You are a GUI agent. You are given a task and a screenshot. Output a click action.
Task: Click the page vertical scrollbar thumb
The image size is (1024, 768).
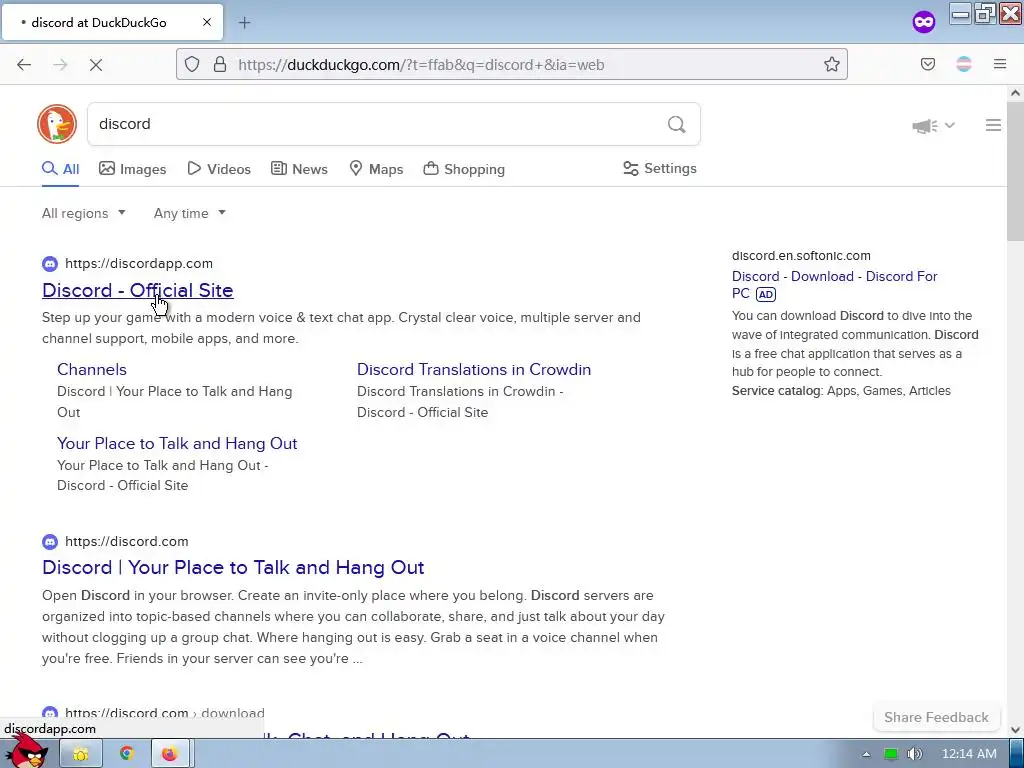pos(1015,171)
